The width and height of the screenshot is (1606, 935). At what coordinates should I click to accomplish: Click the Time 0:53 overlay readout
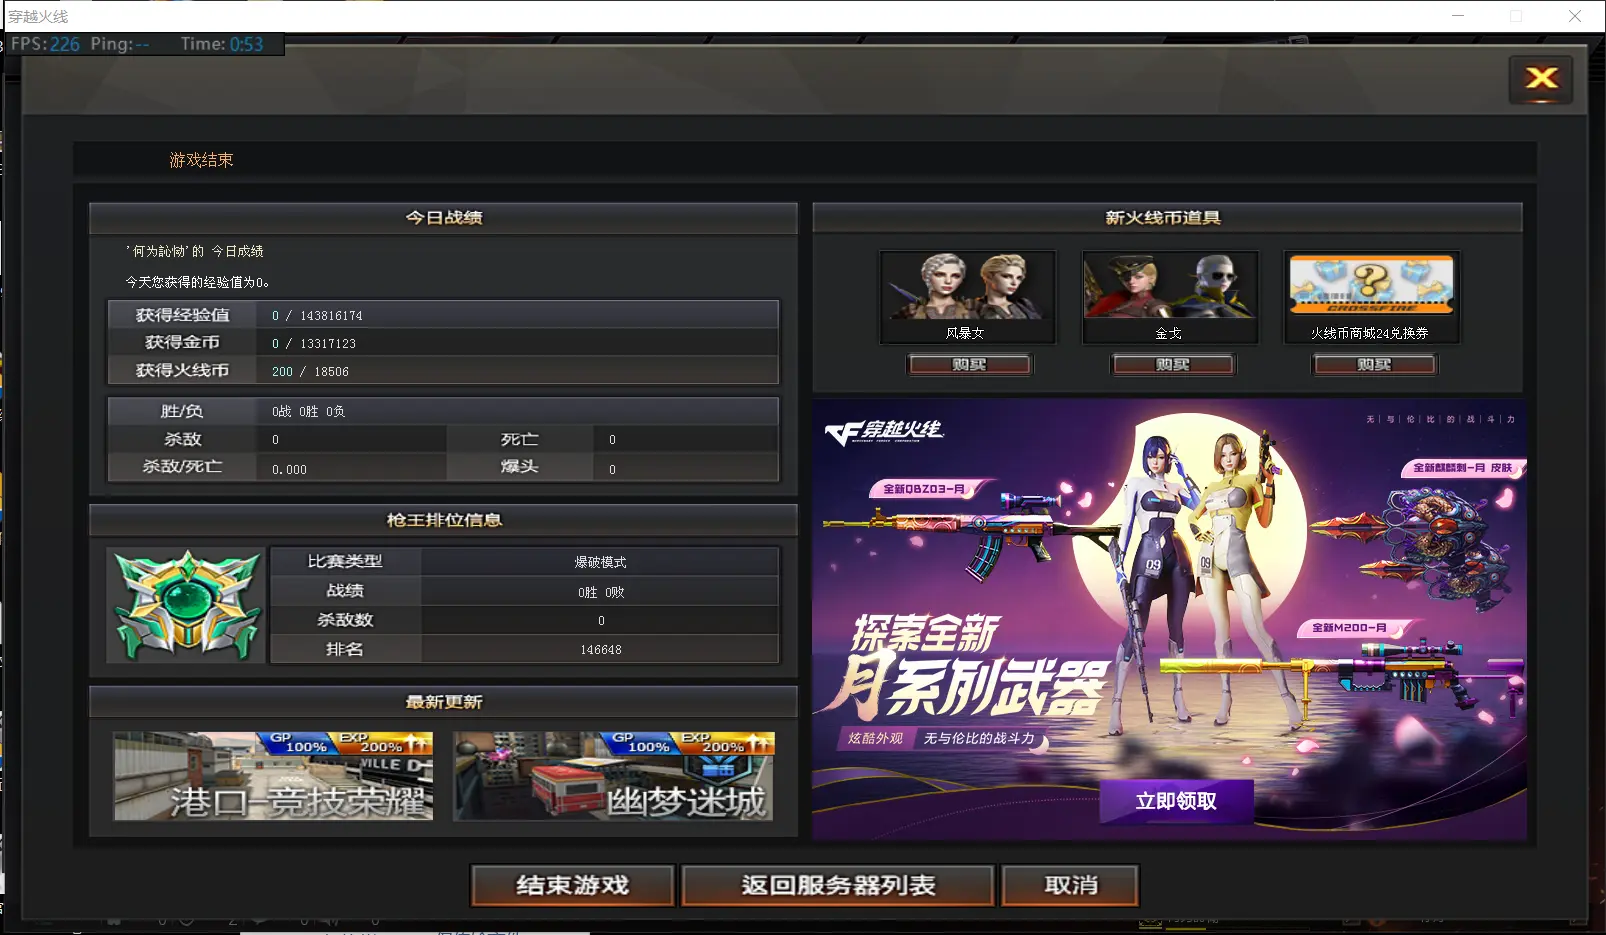coord(222,44)
